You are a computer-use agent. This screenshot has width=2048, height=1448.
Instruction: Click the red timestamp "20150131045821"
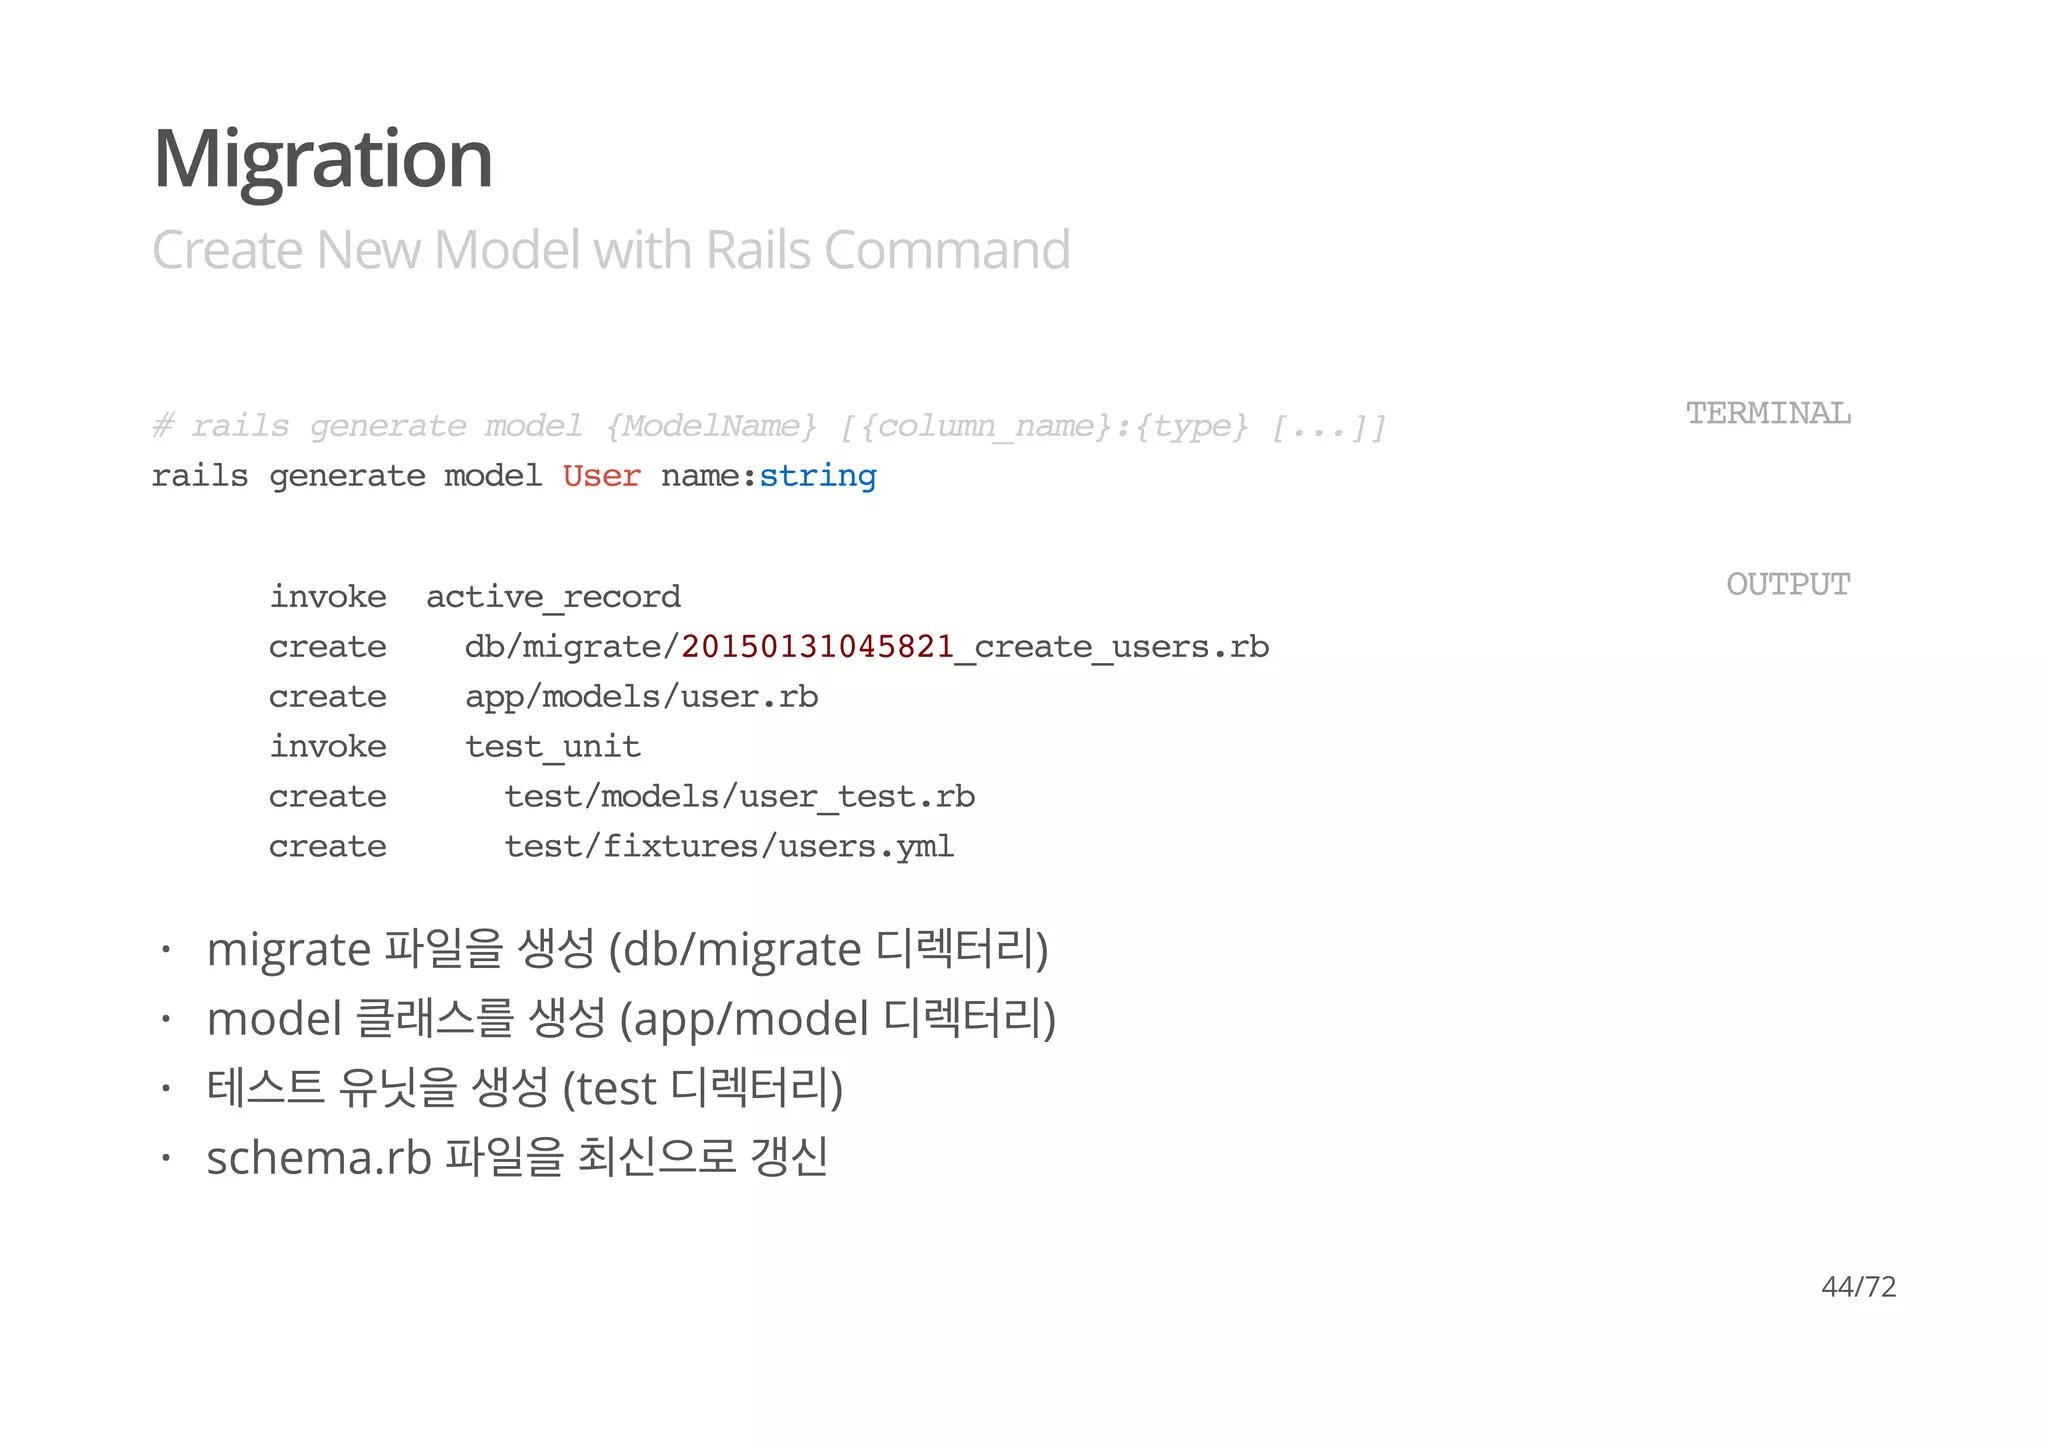click(817, 647)
